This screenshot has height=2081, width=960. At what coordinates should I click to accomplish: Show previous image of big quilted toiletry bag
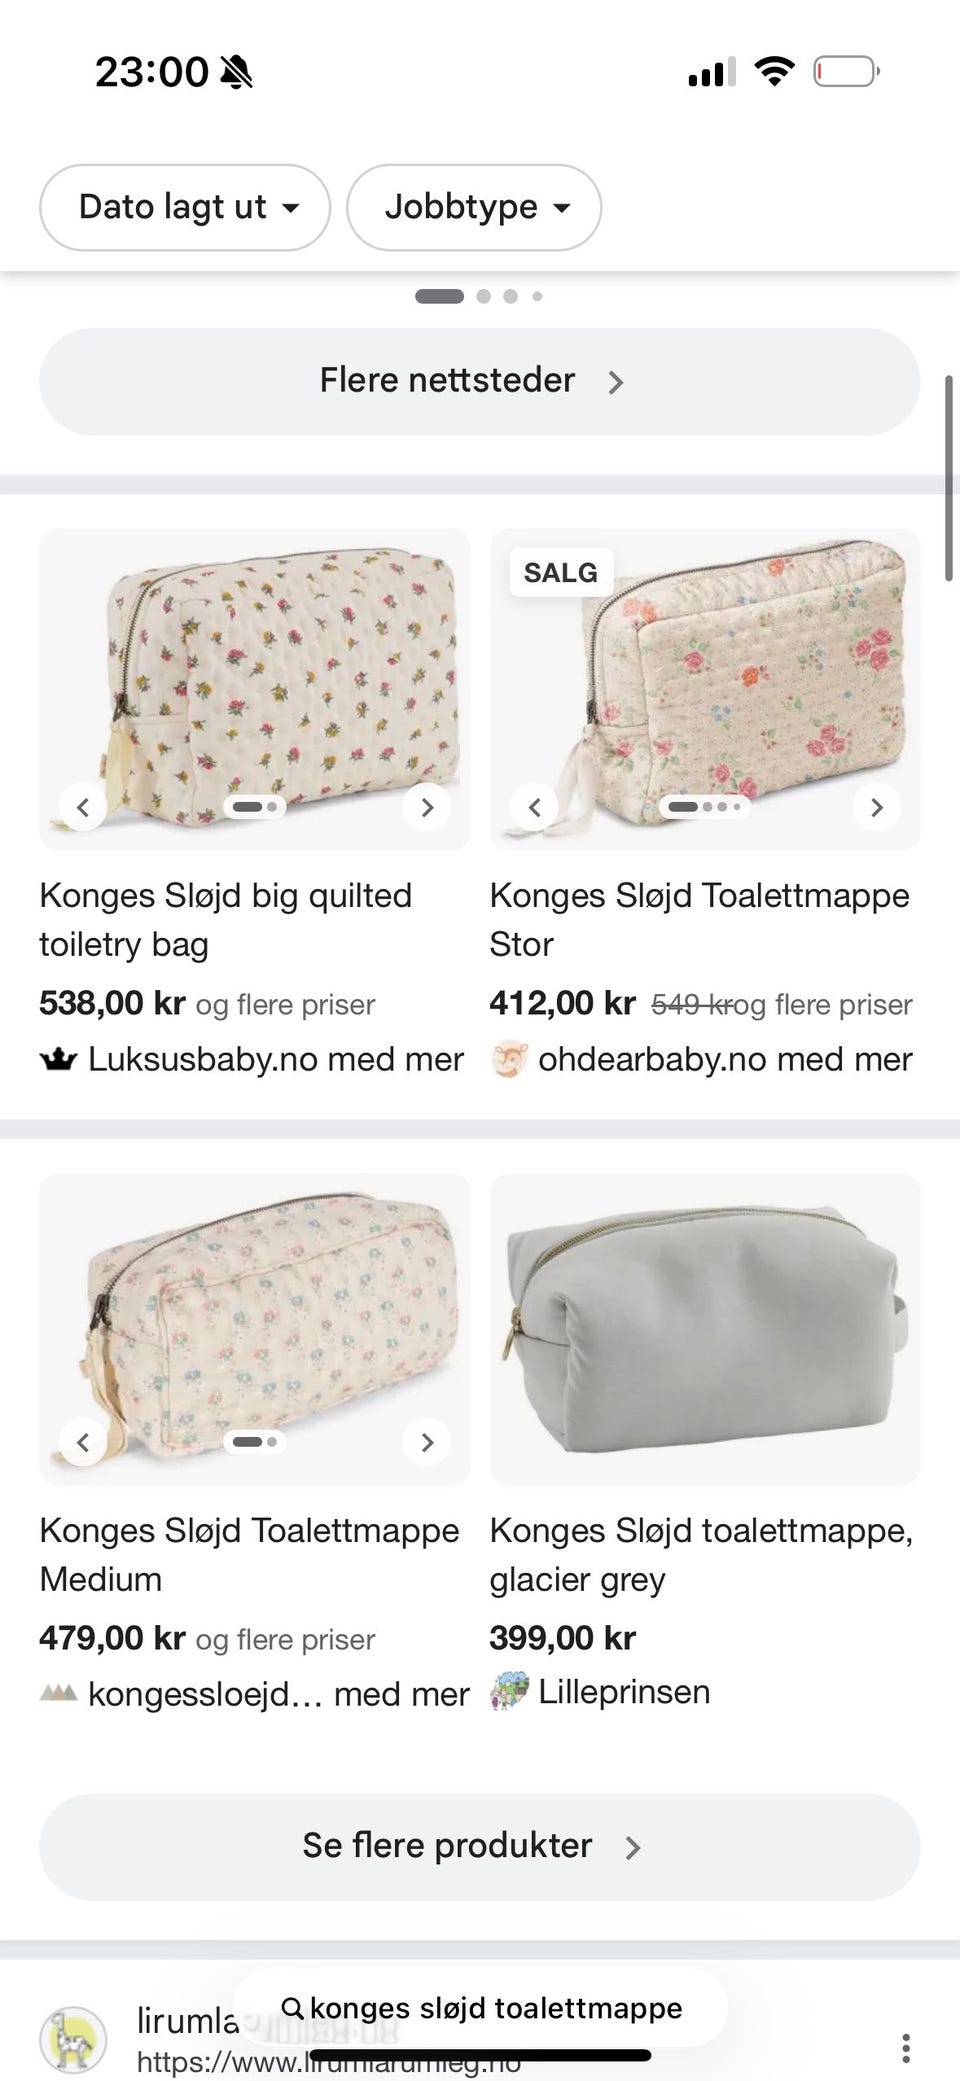coord(83,807)
